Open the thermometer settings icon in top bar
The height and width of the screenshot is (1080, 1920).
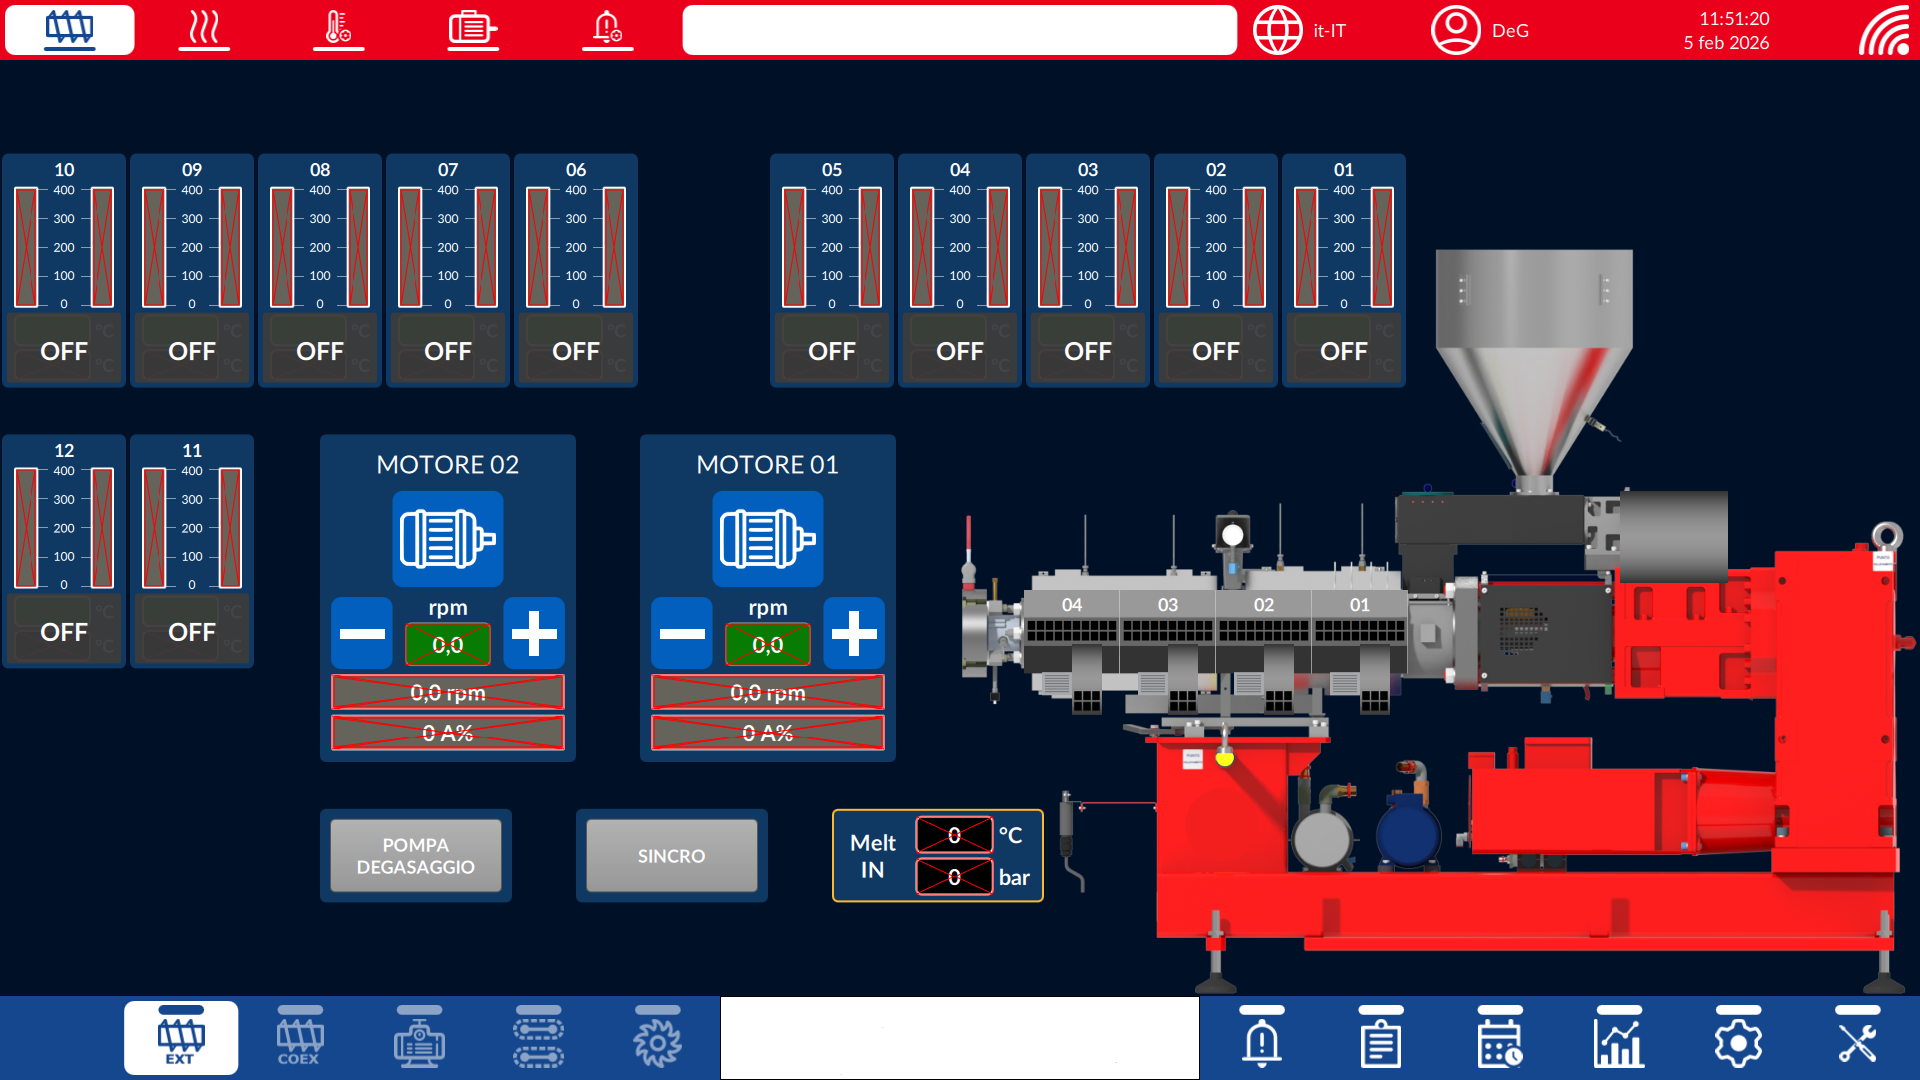point(338,29)
